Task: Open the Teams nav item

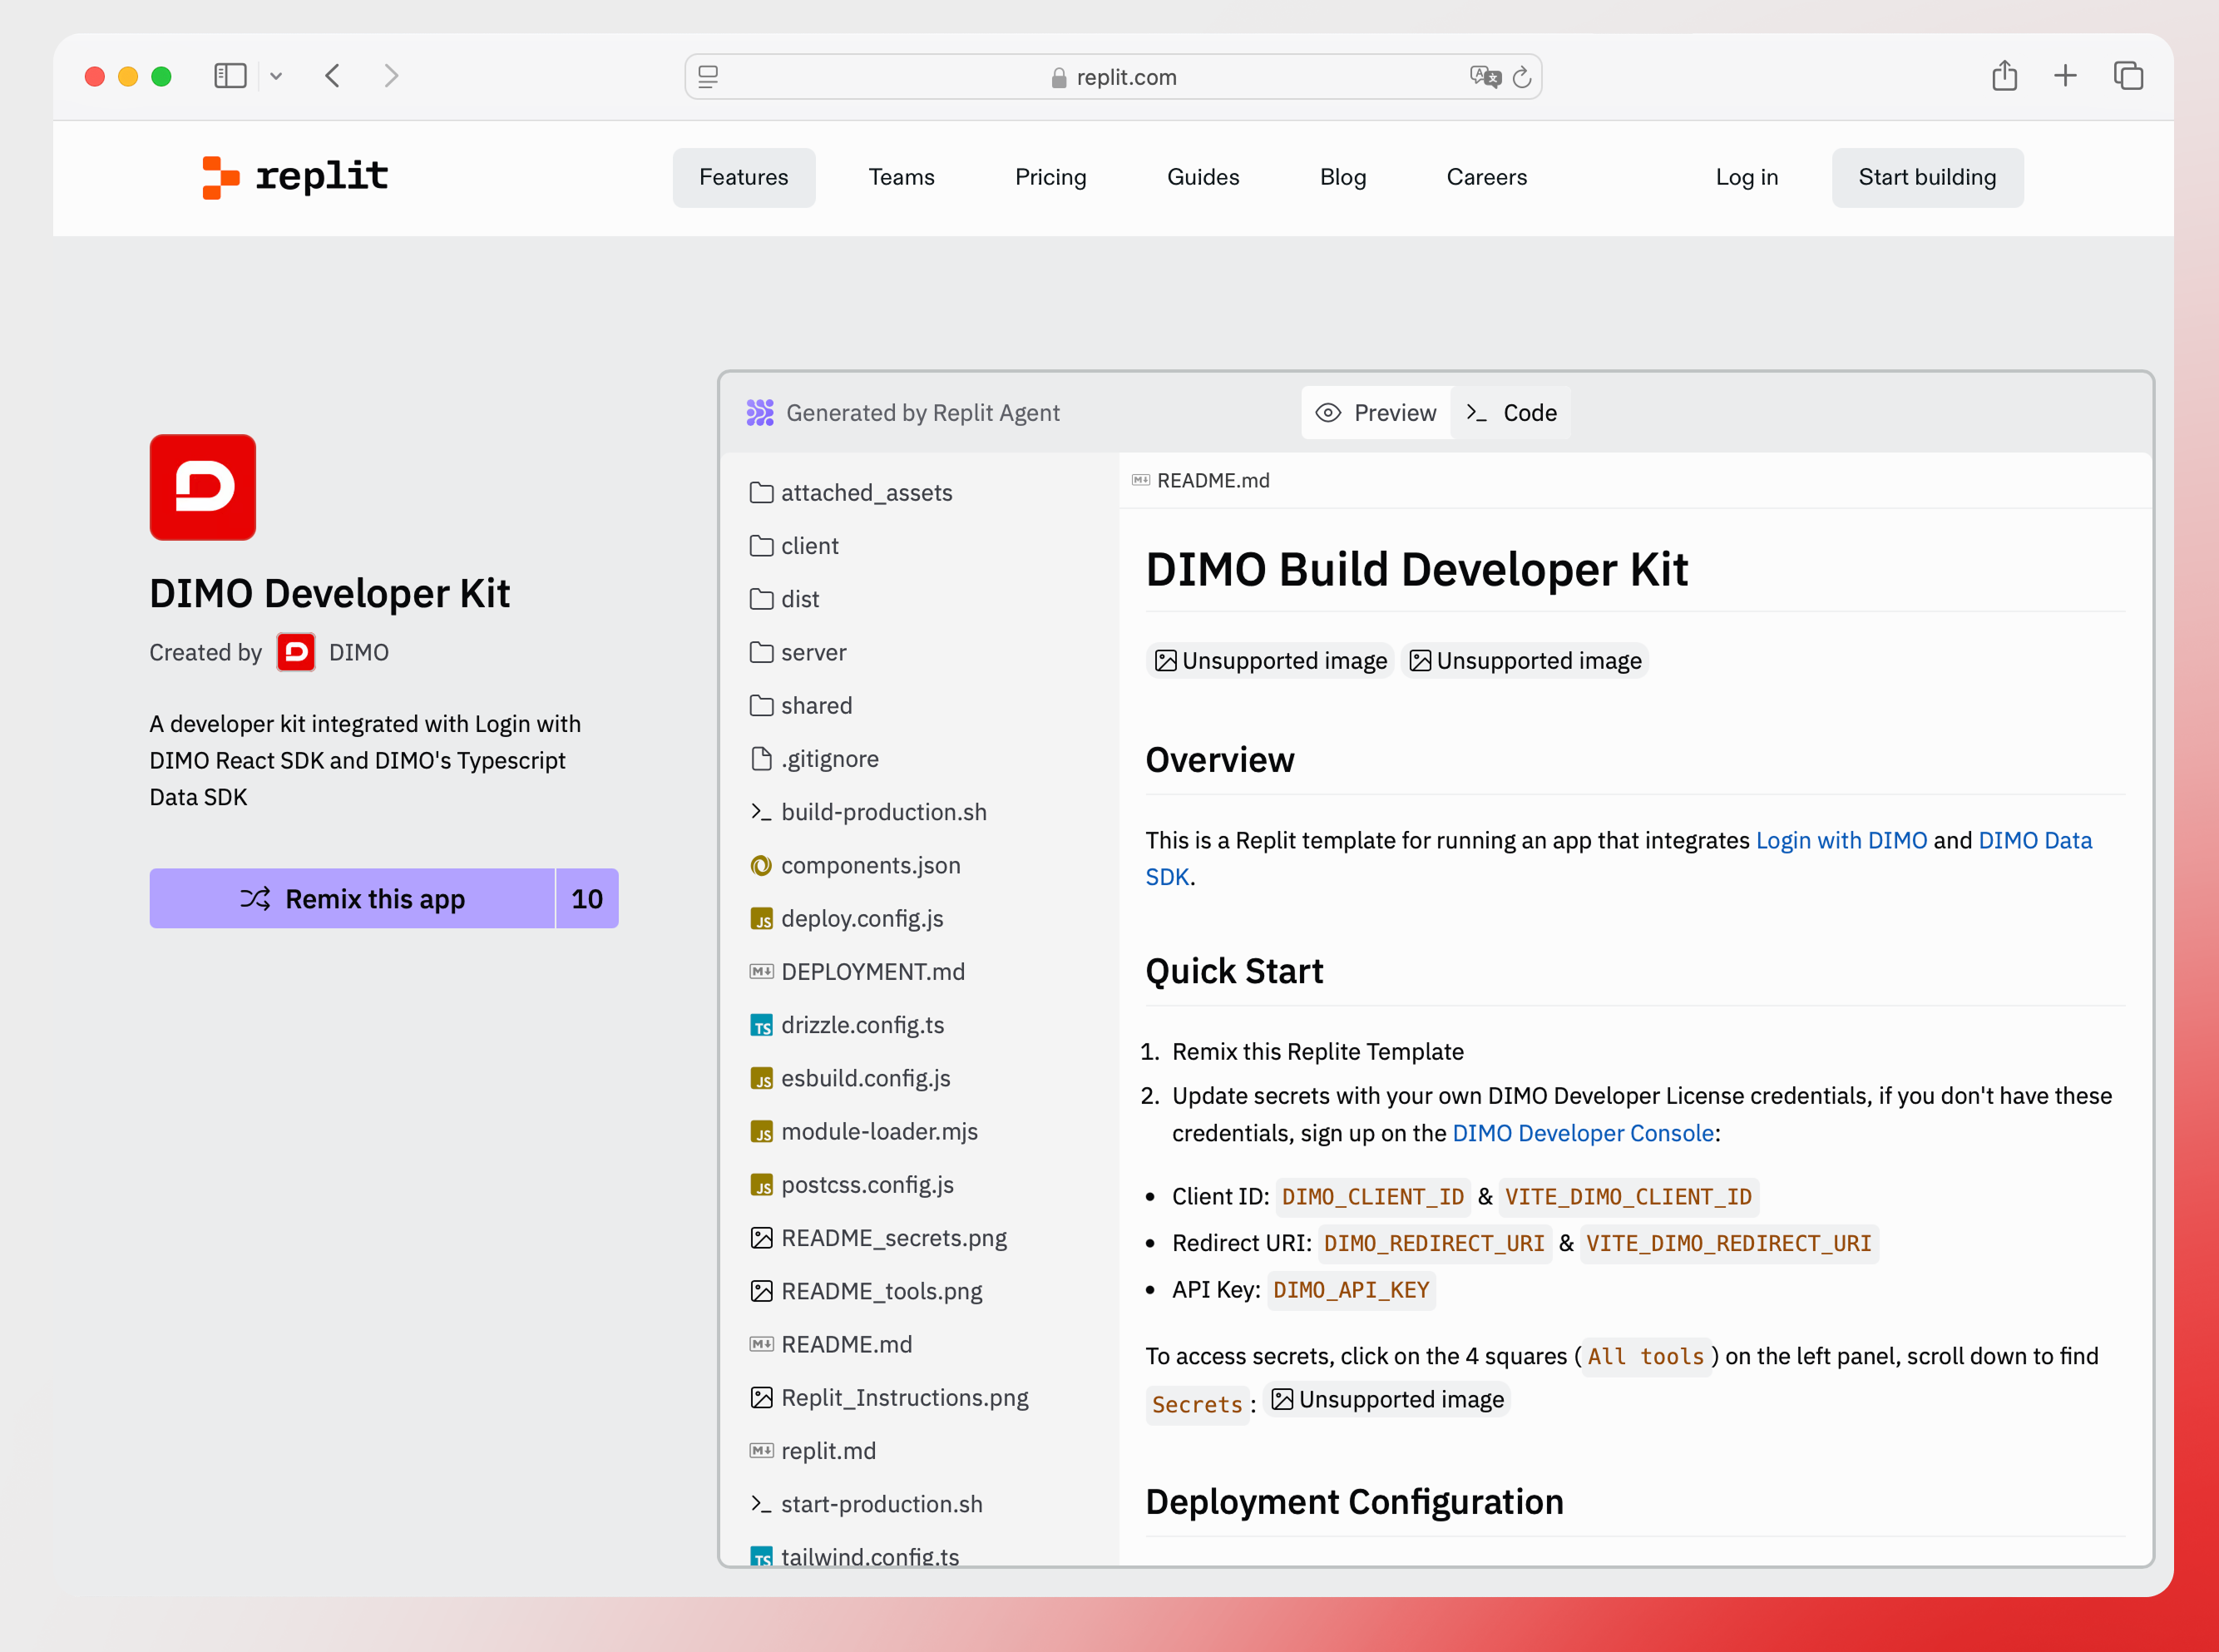Action: tap(901, 177)
